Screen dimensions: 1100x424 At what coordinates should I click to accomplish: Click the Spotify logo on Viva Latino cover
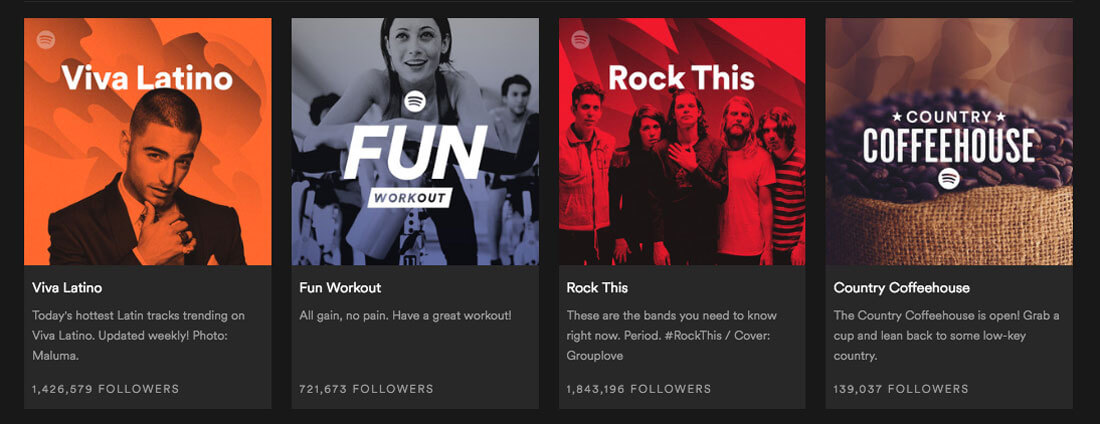tap(45, 40)
